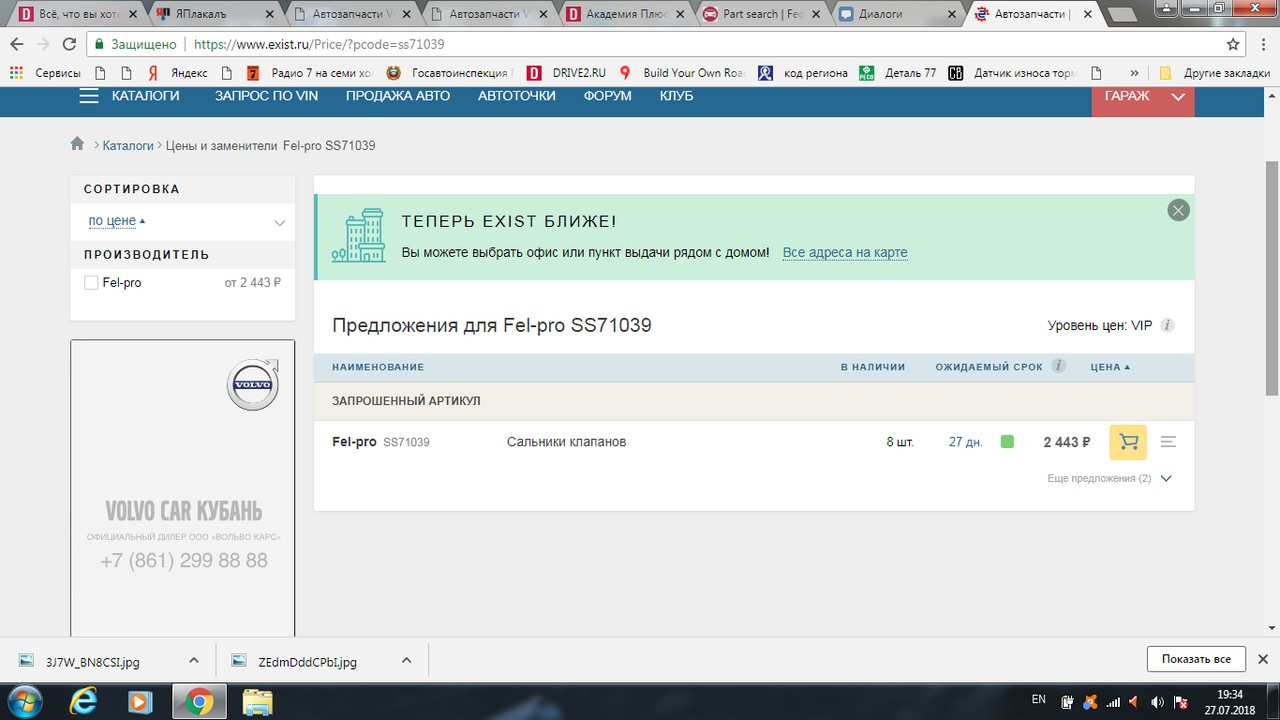1280x720 pixels.
Task: Open the DRIVE2.RU bookmark
Action: click(x=567, y=73)
